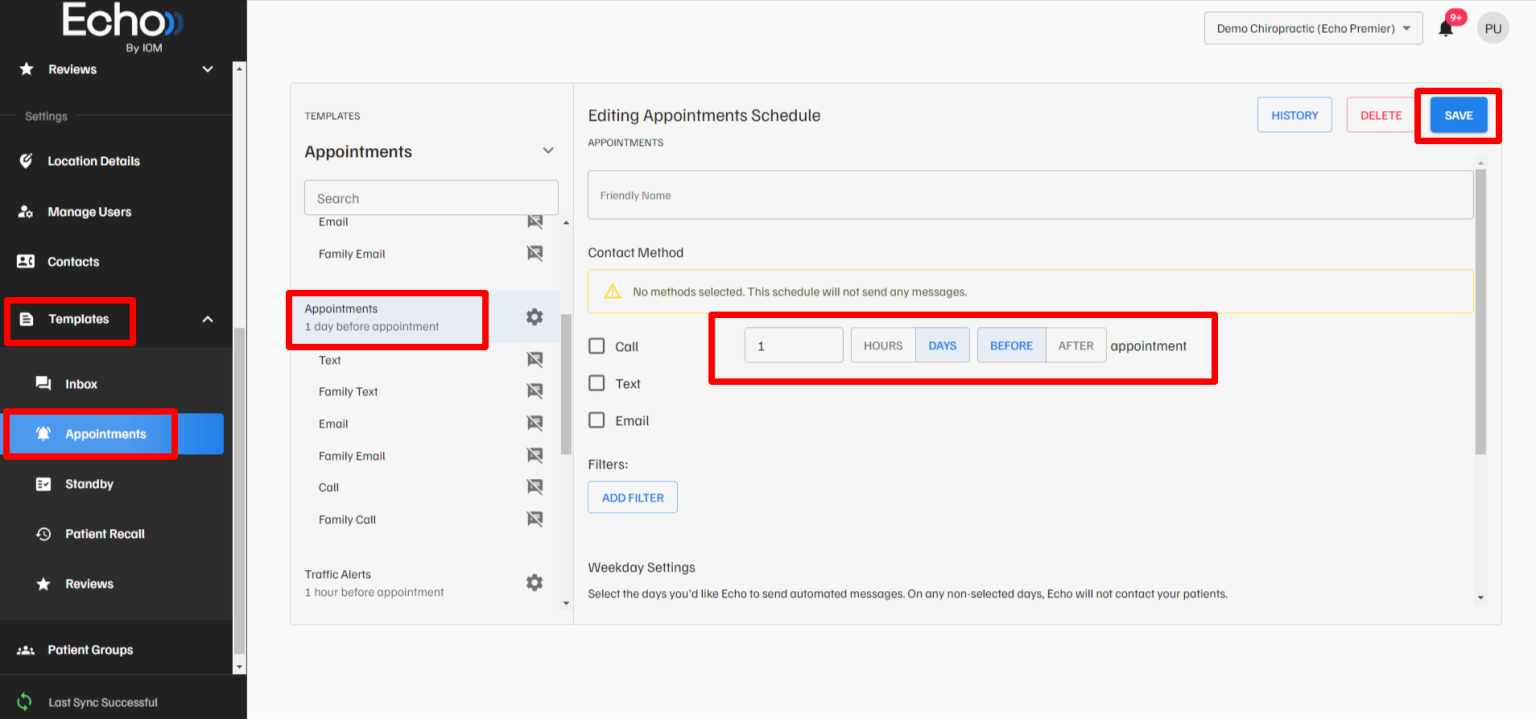Collapse the Templates sidebar menu
Viewport: 1536px width, 719px height.
click(207, 319)
